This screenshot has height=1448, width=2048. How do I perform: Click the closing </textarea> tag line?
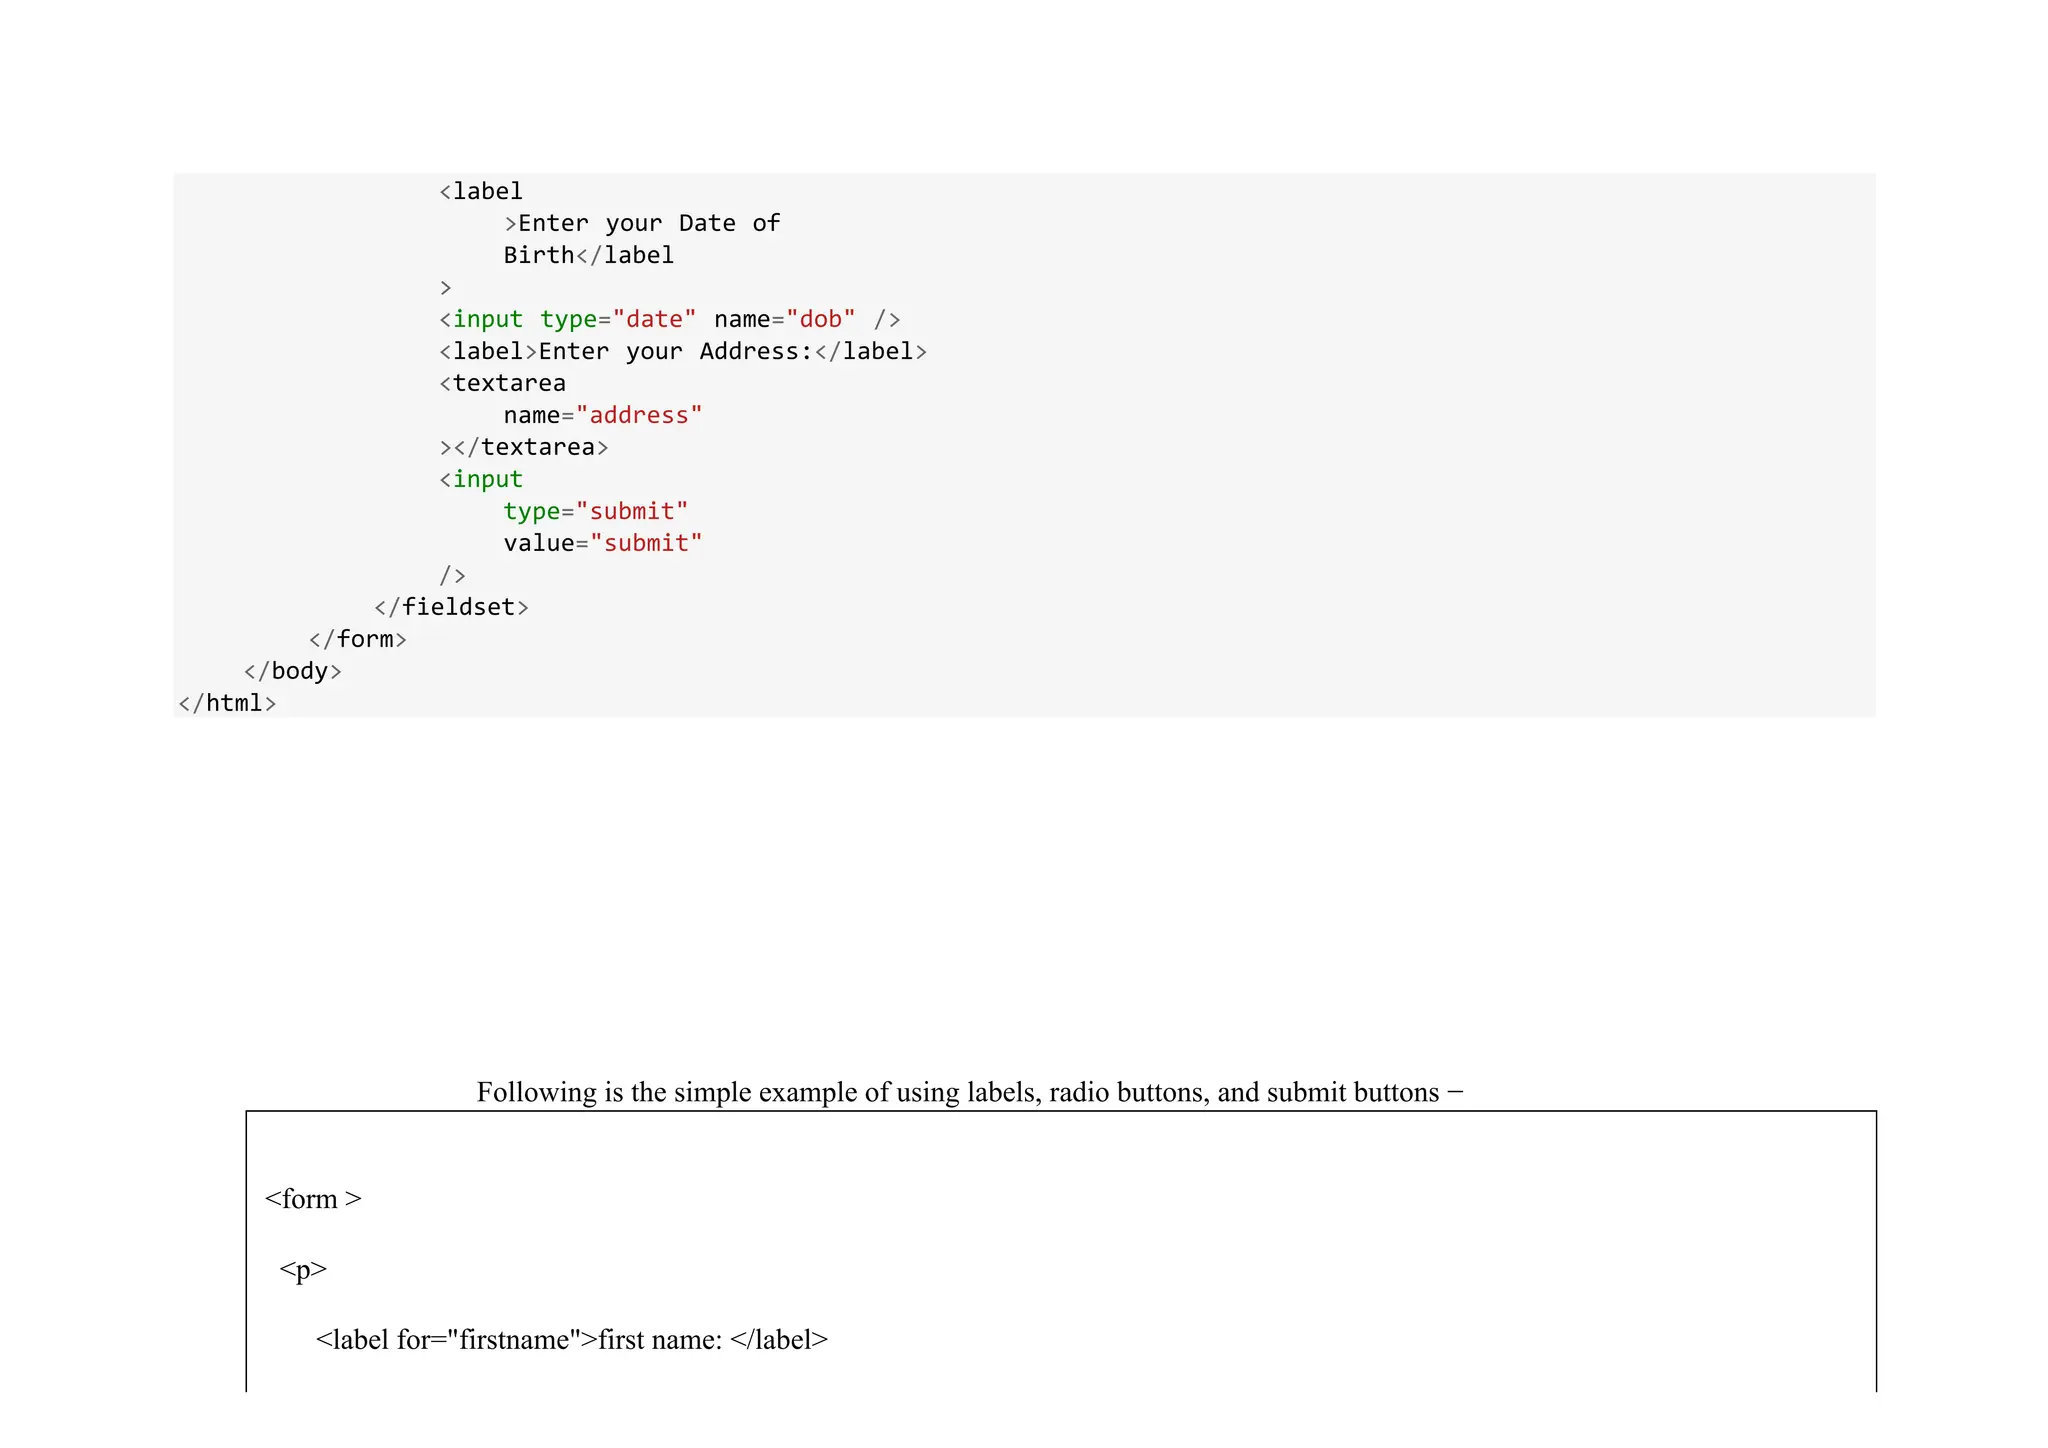coord(524,447)
